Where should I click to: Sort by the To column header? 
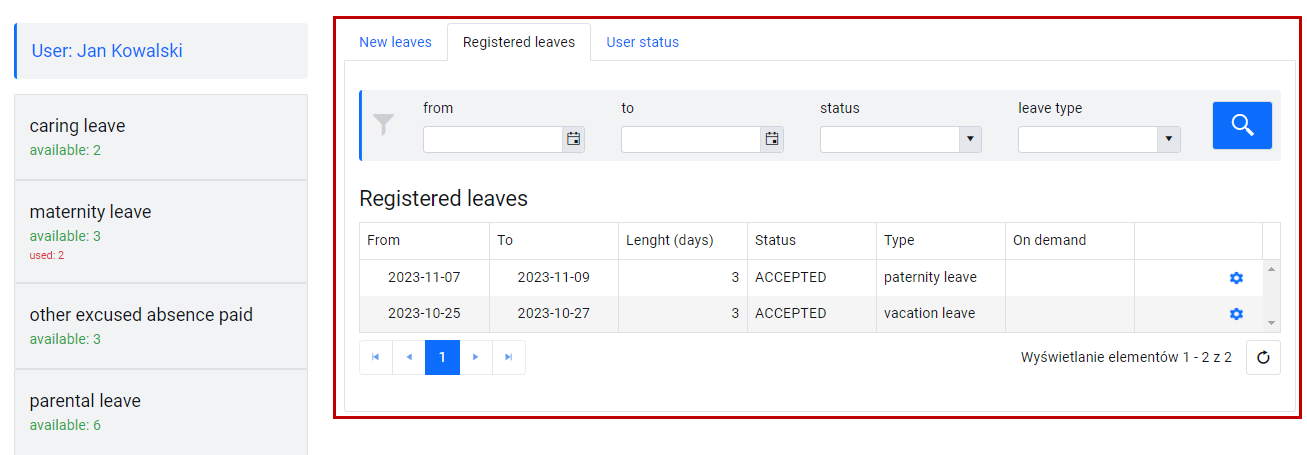554,241
